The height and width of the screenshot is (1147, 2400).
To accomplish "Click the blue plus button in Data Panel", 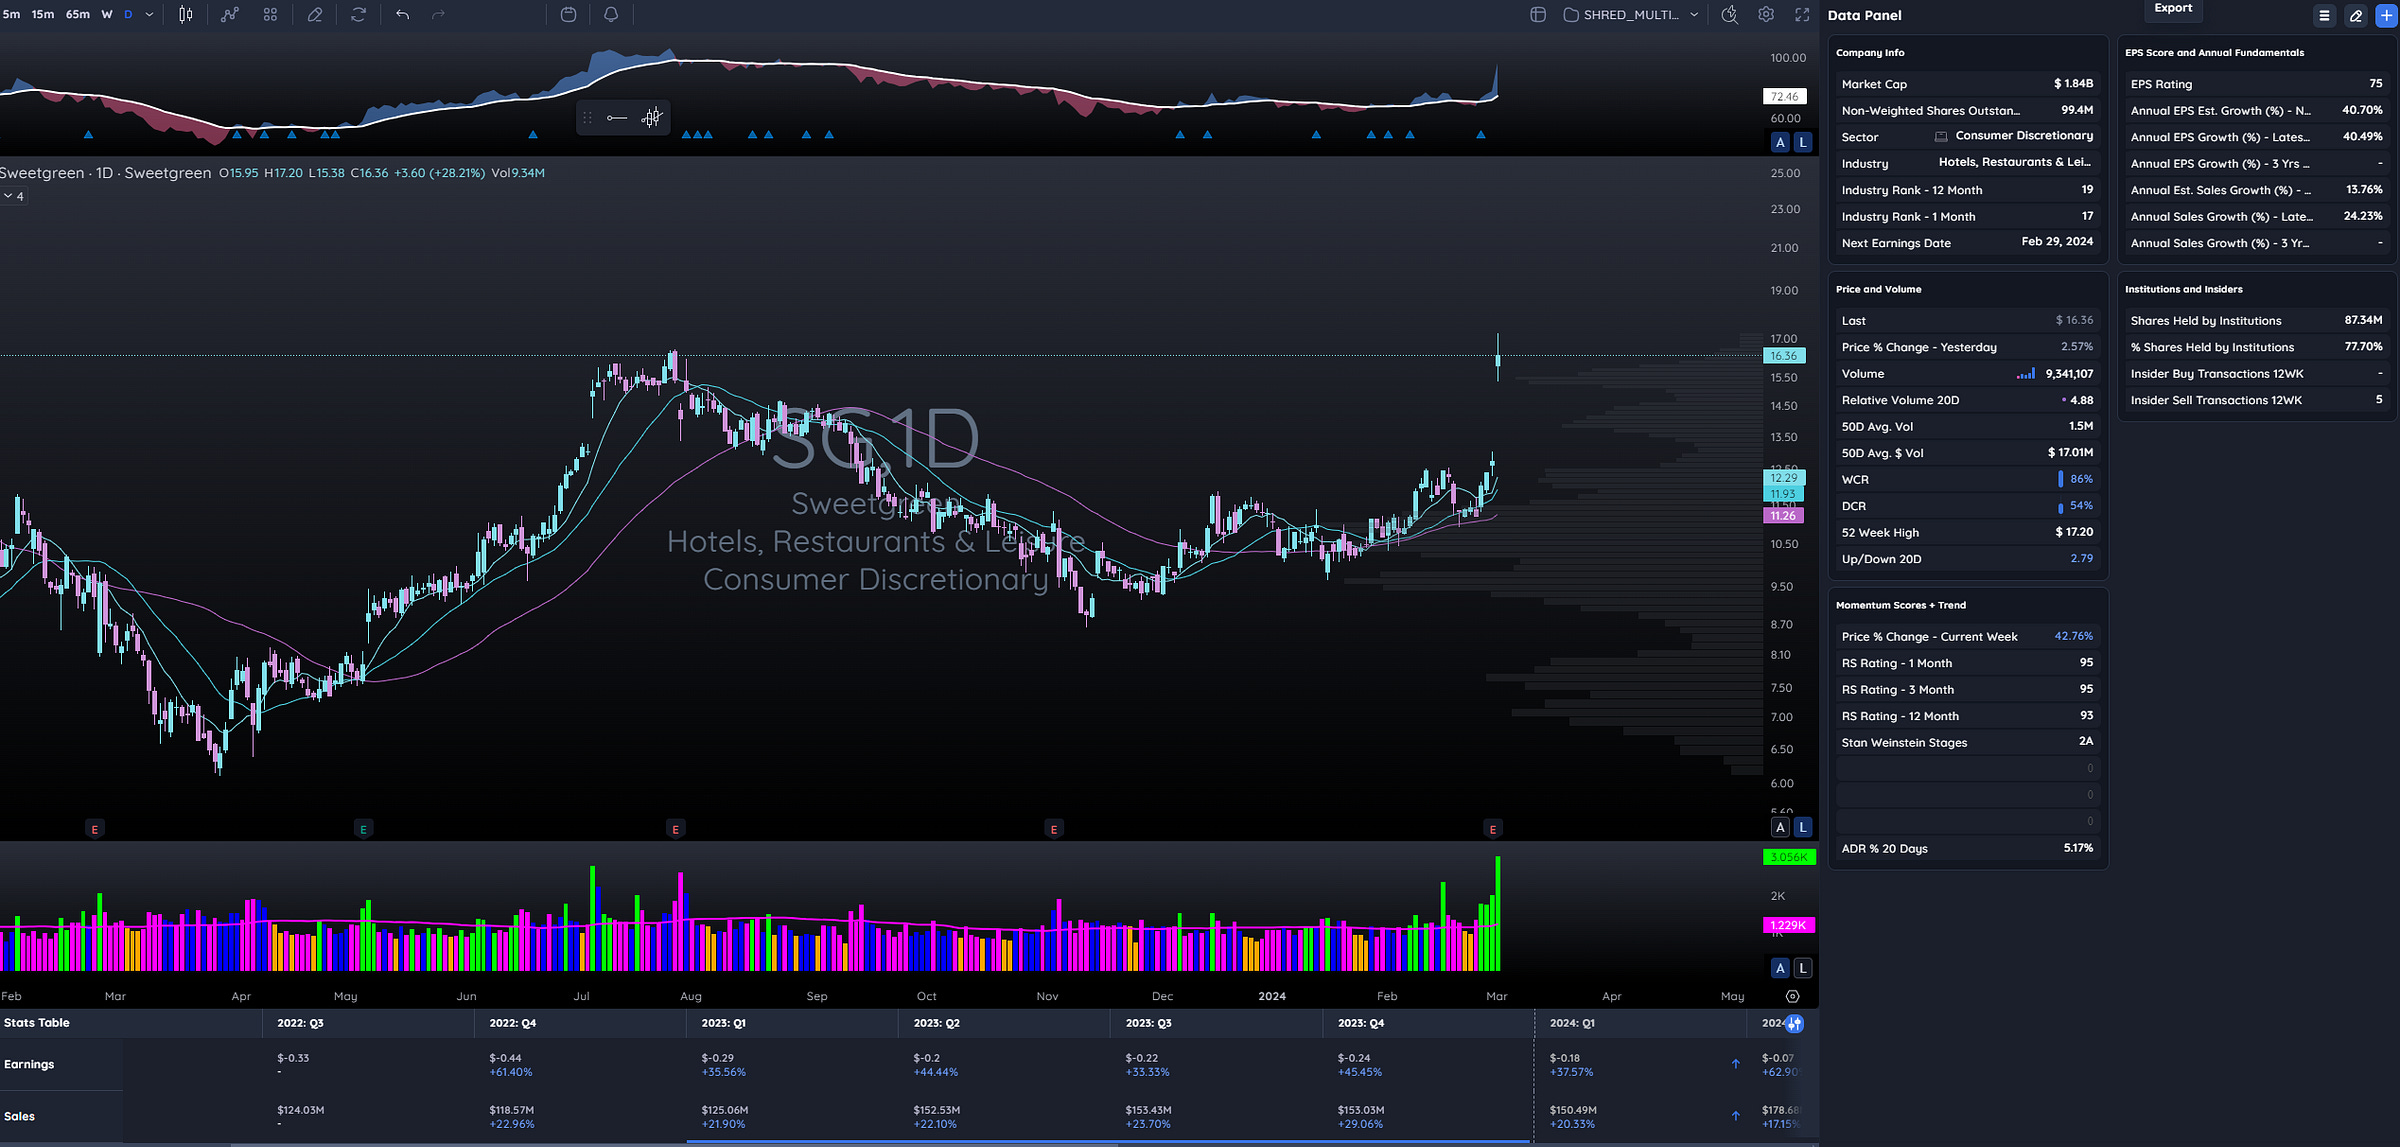I will (2386, 15).
